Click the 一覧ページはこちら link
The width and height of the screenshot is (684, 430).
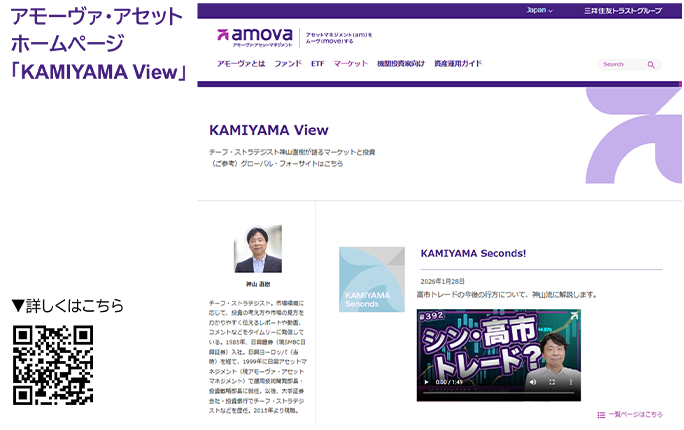(634, 414)
